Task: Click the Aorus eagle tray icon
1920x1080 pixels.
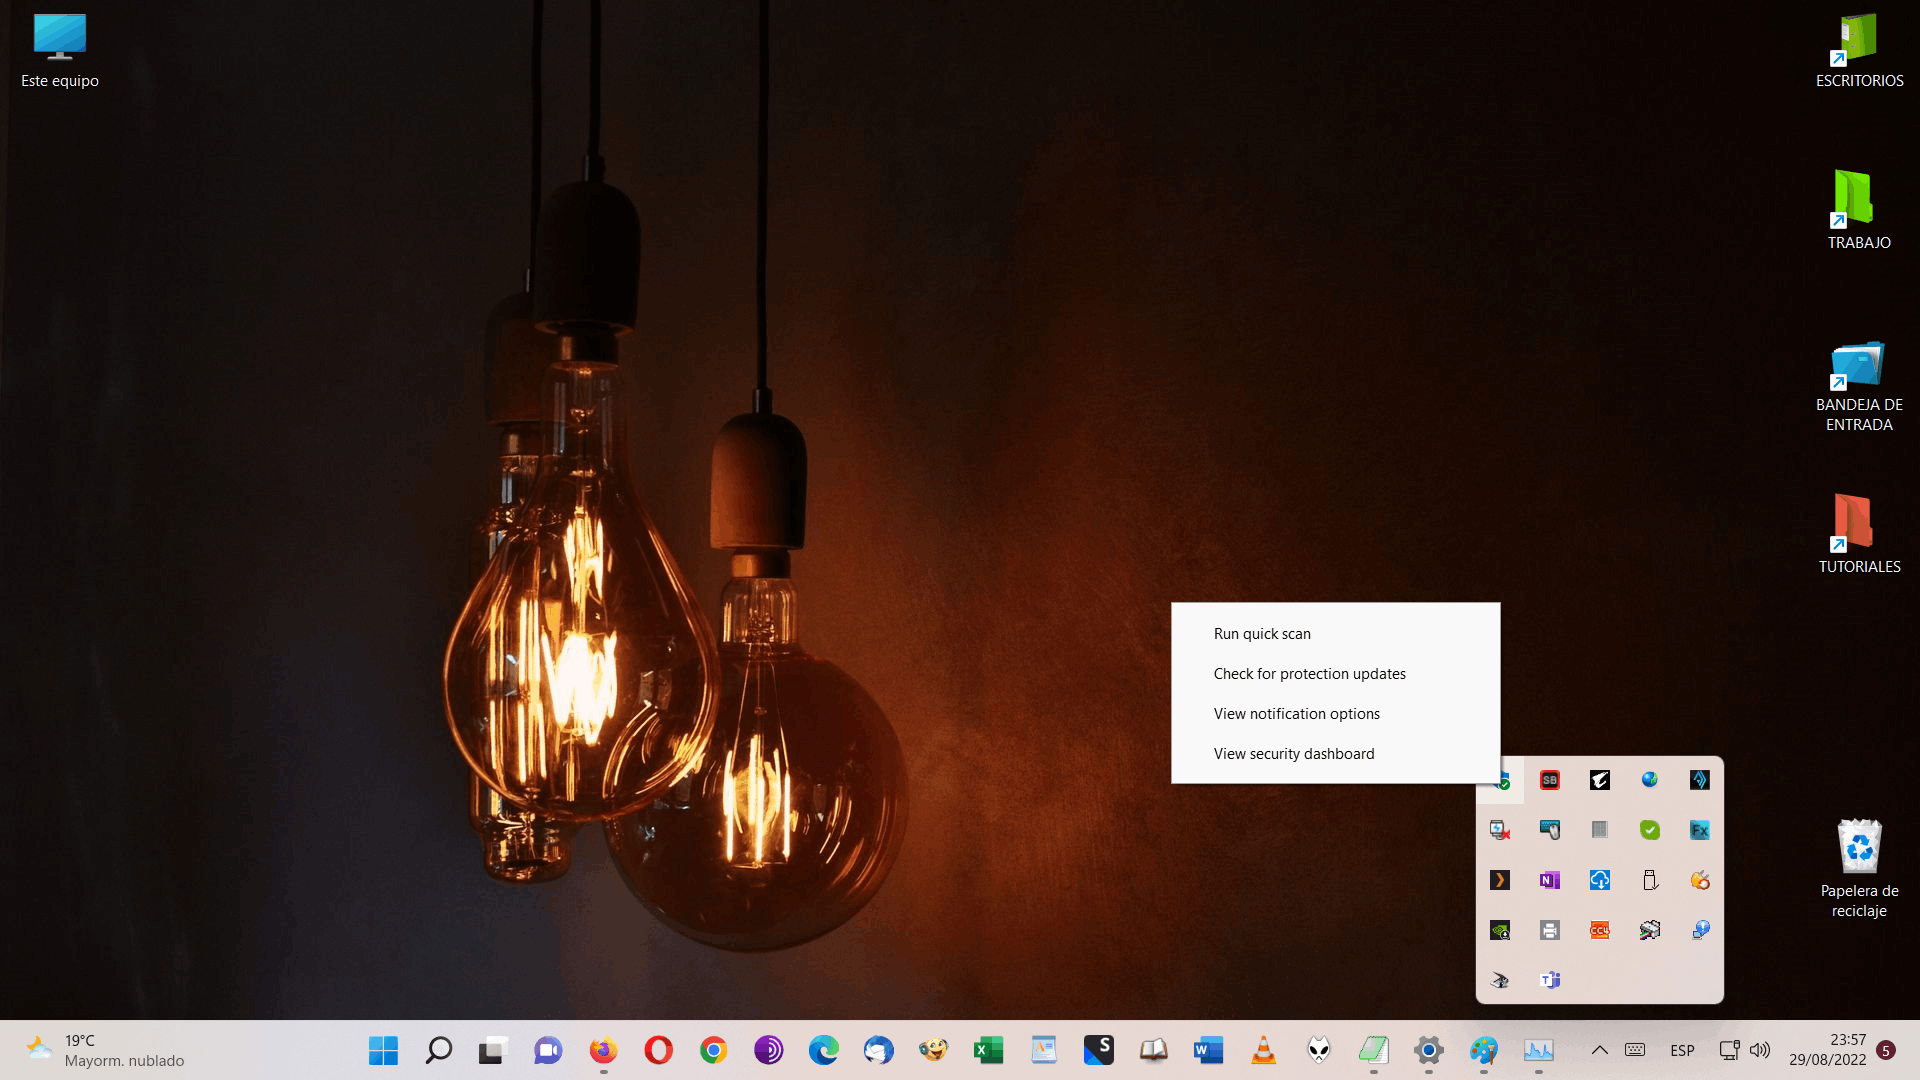Action: tap(1599, 780)
